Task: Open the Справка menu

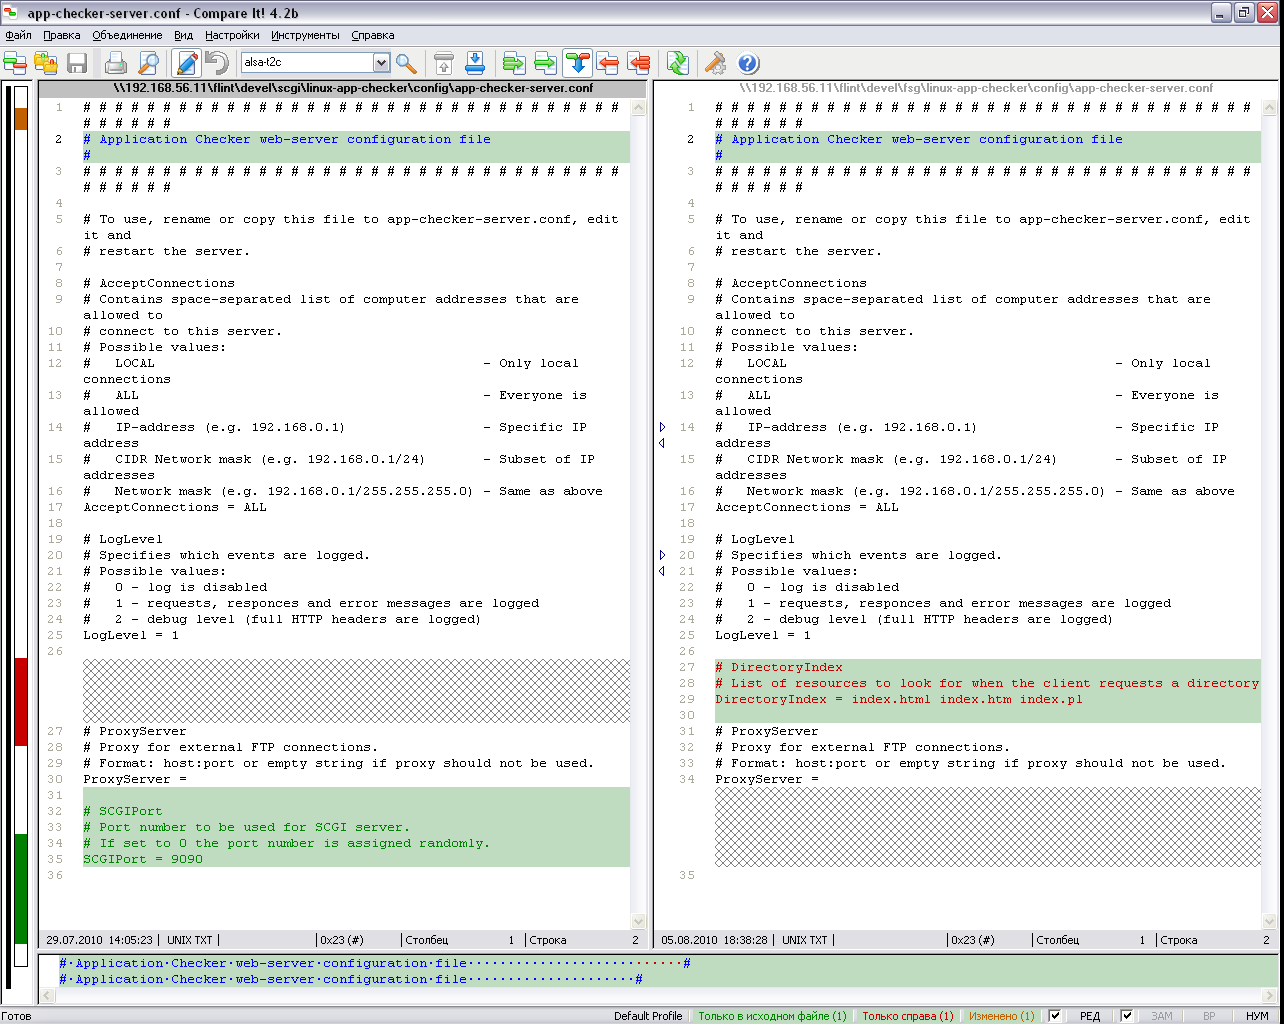Action: click(373, 35)
